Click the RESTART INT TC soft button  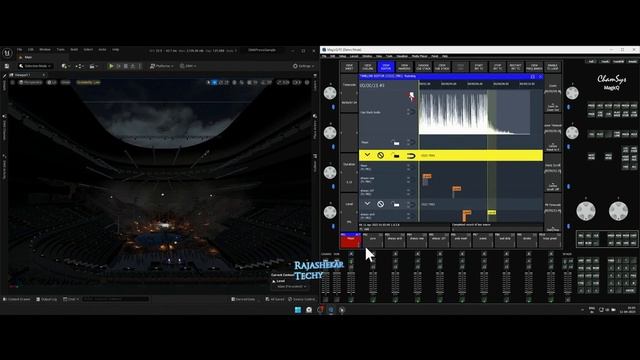[x=516, y=67]
